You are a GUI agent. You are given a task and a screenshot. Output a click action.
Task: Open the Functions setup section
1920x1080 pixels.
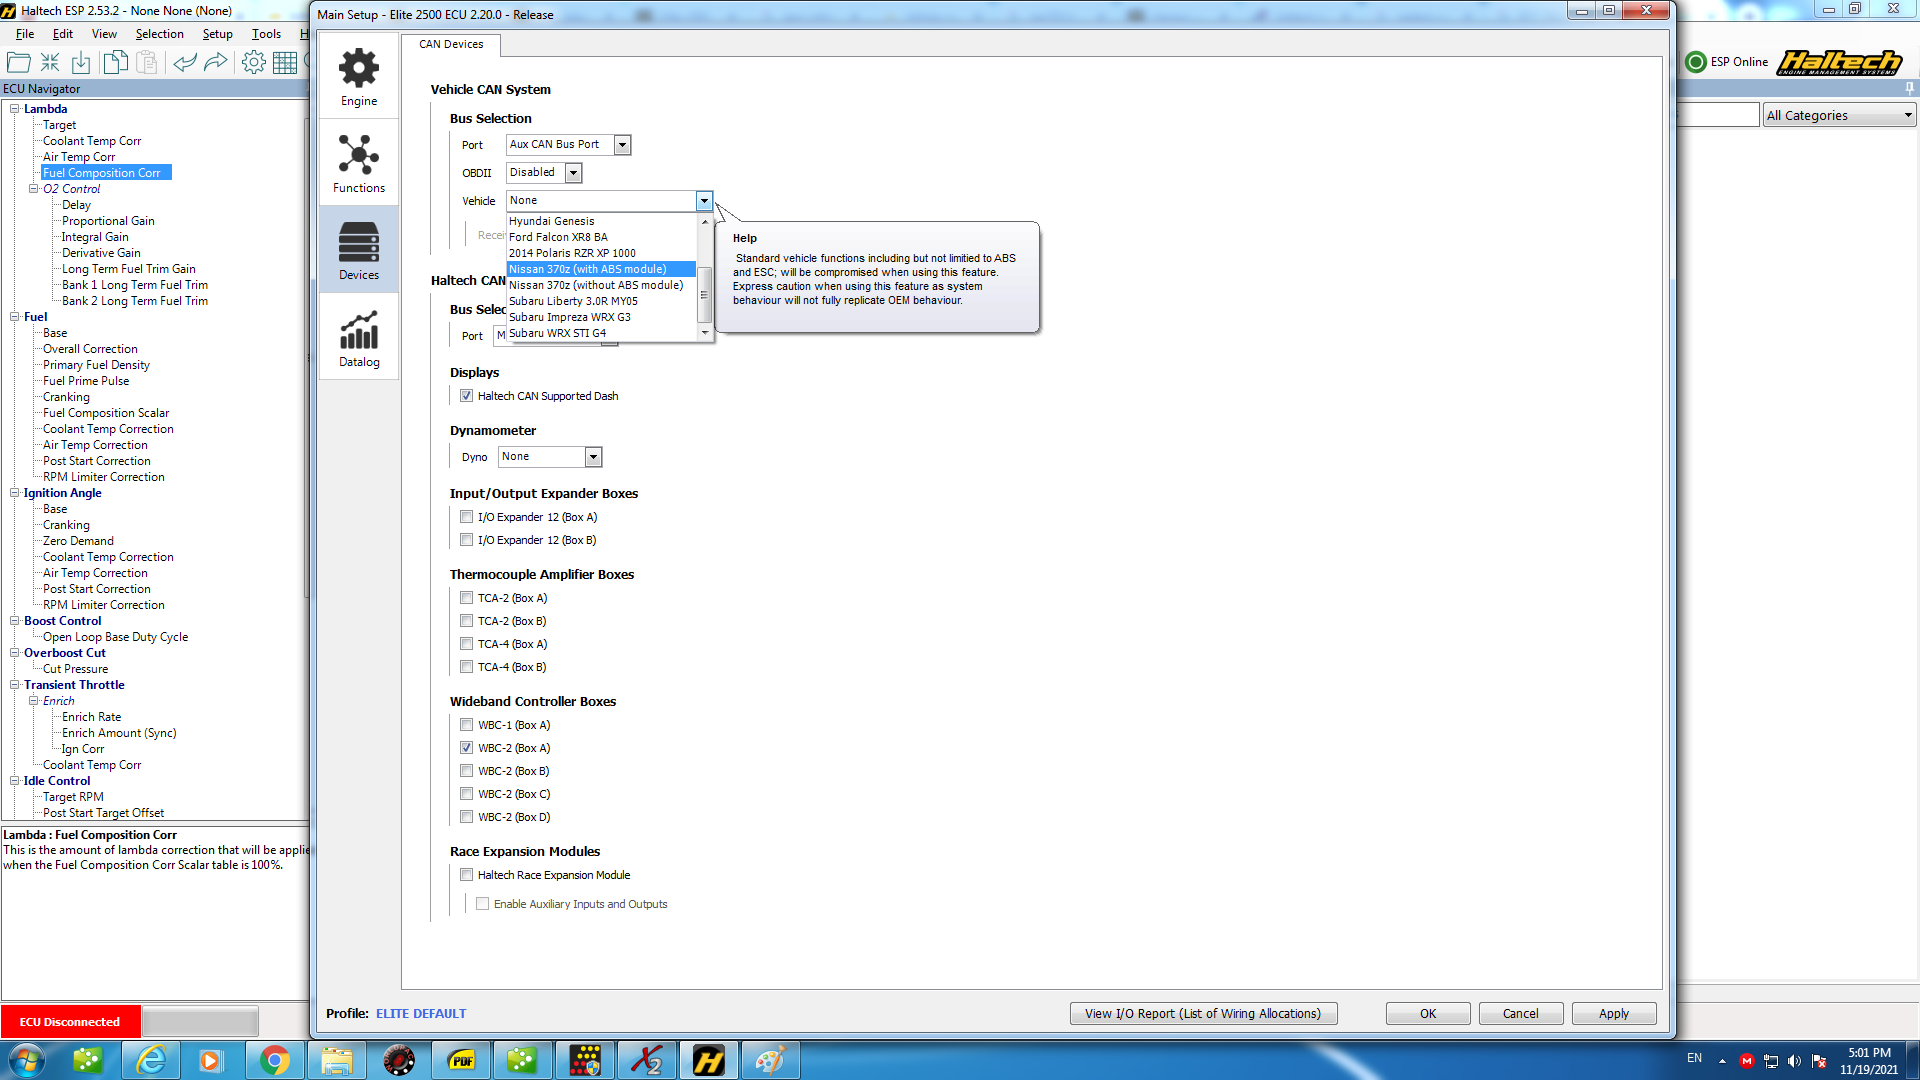coord(359,164)
